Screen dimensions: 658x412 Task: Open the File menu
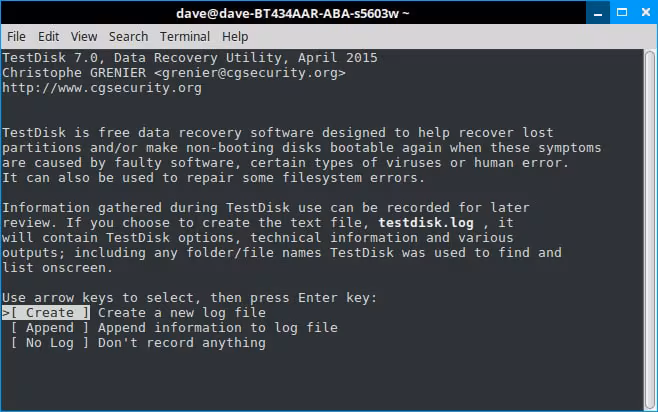click(16, 36)
